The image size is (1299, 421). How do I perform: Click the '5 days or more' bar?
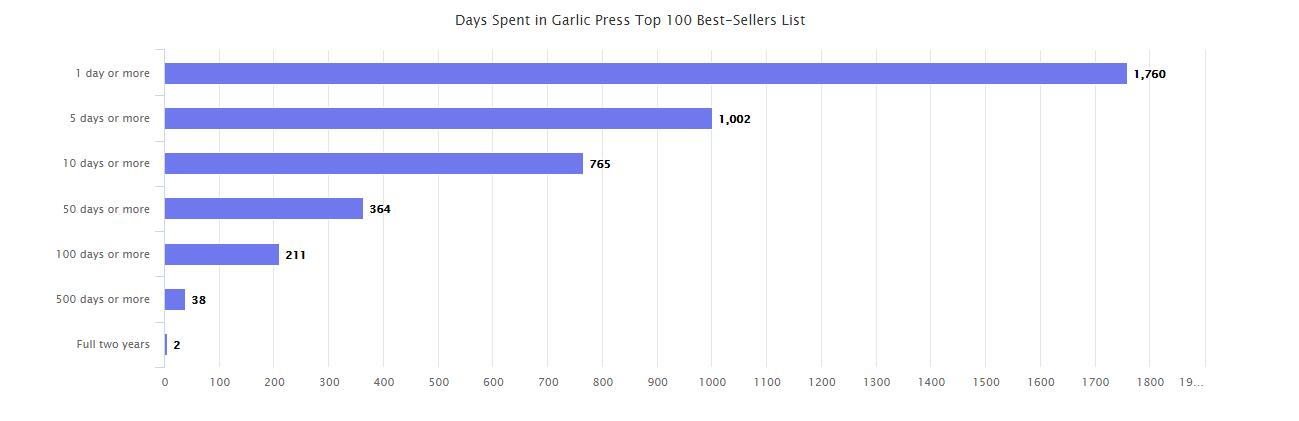click(x=438, y=119)
